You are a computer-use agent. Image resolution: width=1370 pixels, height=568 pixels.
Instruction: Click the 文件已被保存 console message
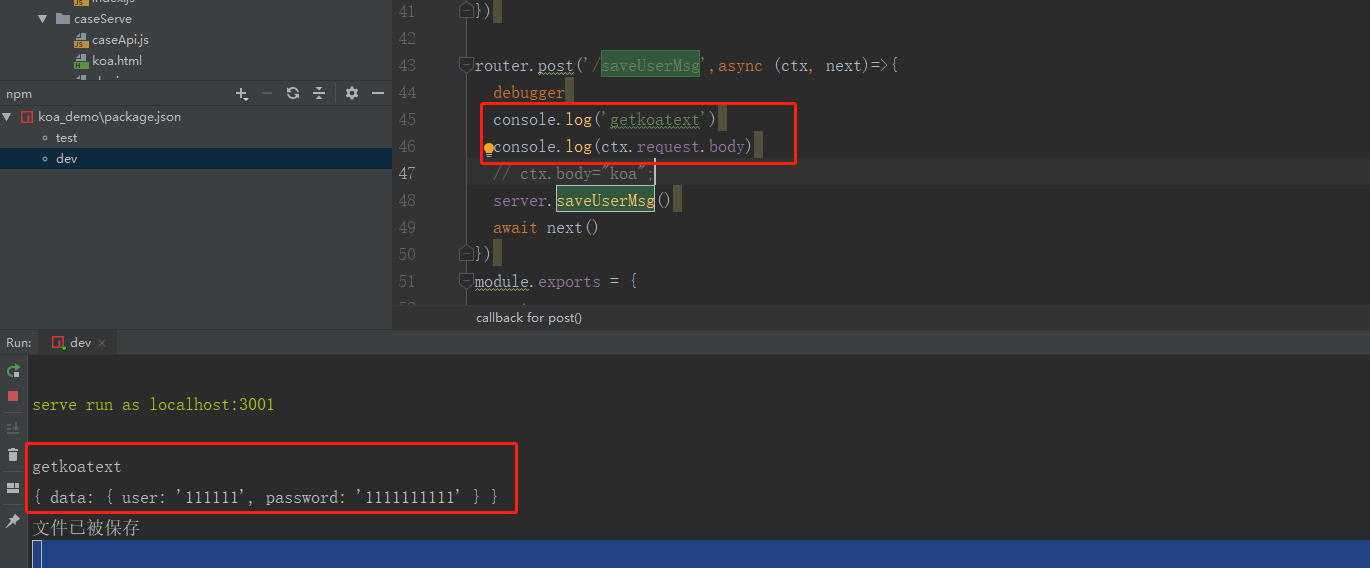[x=86, y=527]
